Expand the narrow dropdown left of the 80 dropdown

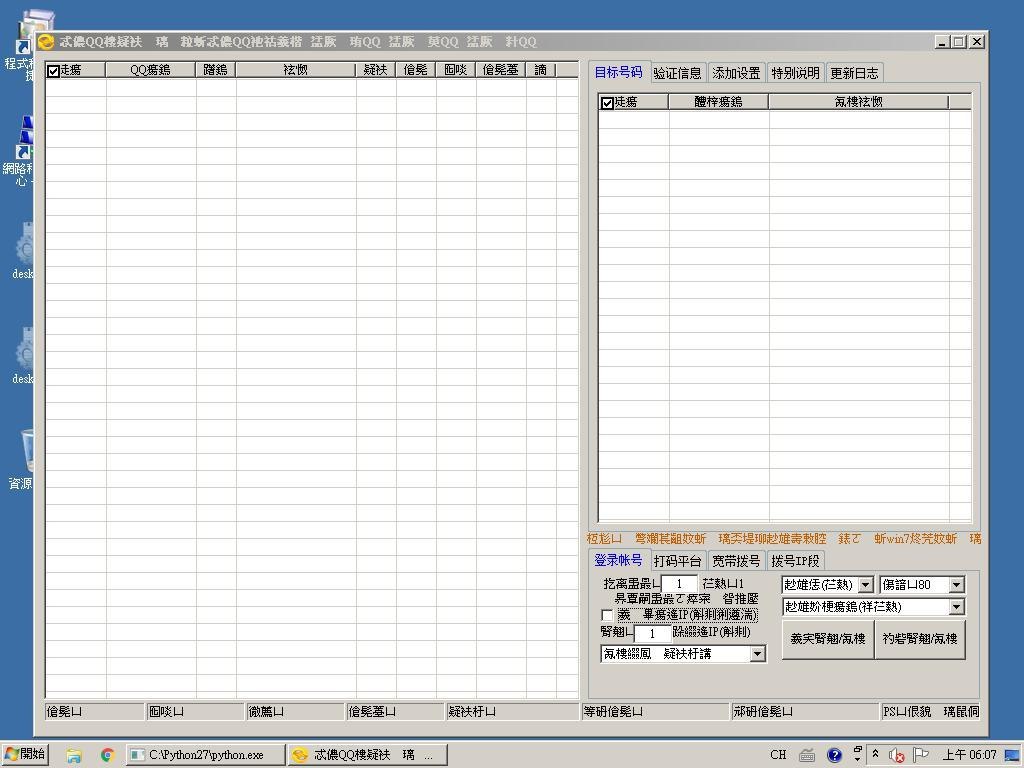pyautogui.click(x=865, y=584)
